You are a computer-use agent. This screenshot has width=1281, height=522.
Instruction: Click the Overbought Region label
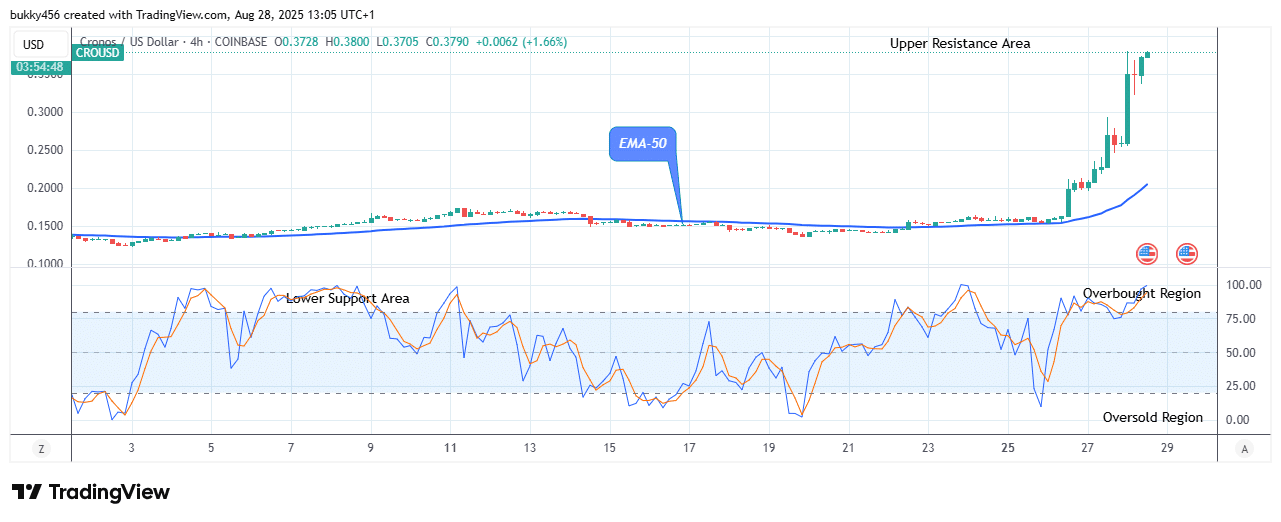pos(1142,294)
